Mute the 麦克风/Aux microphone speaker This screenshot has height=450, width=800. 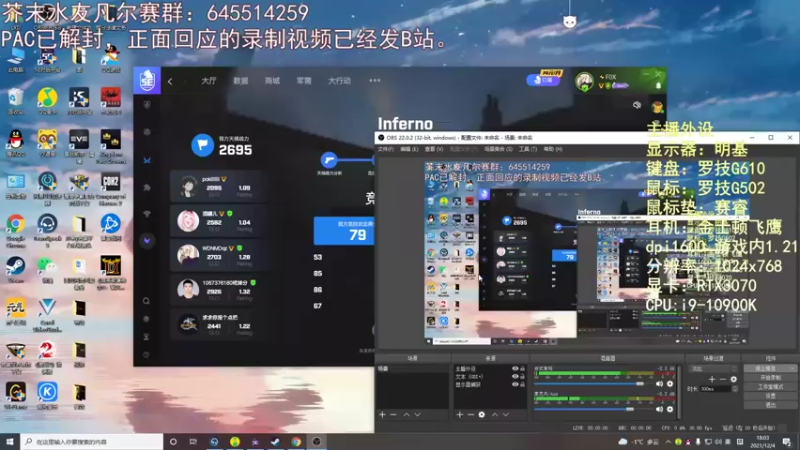(659, 409)
